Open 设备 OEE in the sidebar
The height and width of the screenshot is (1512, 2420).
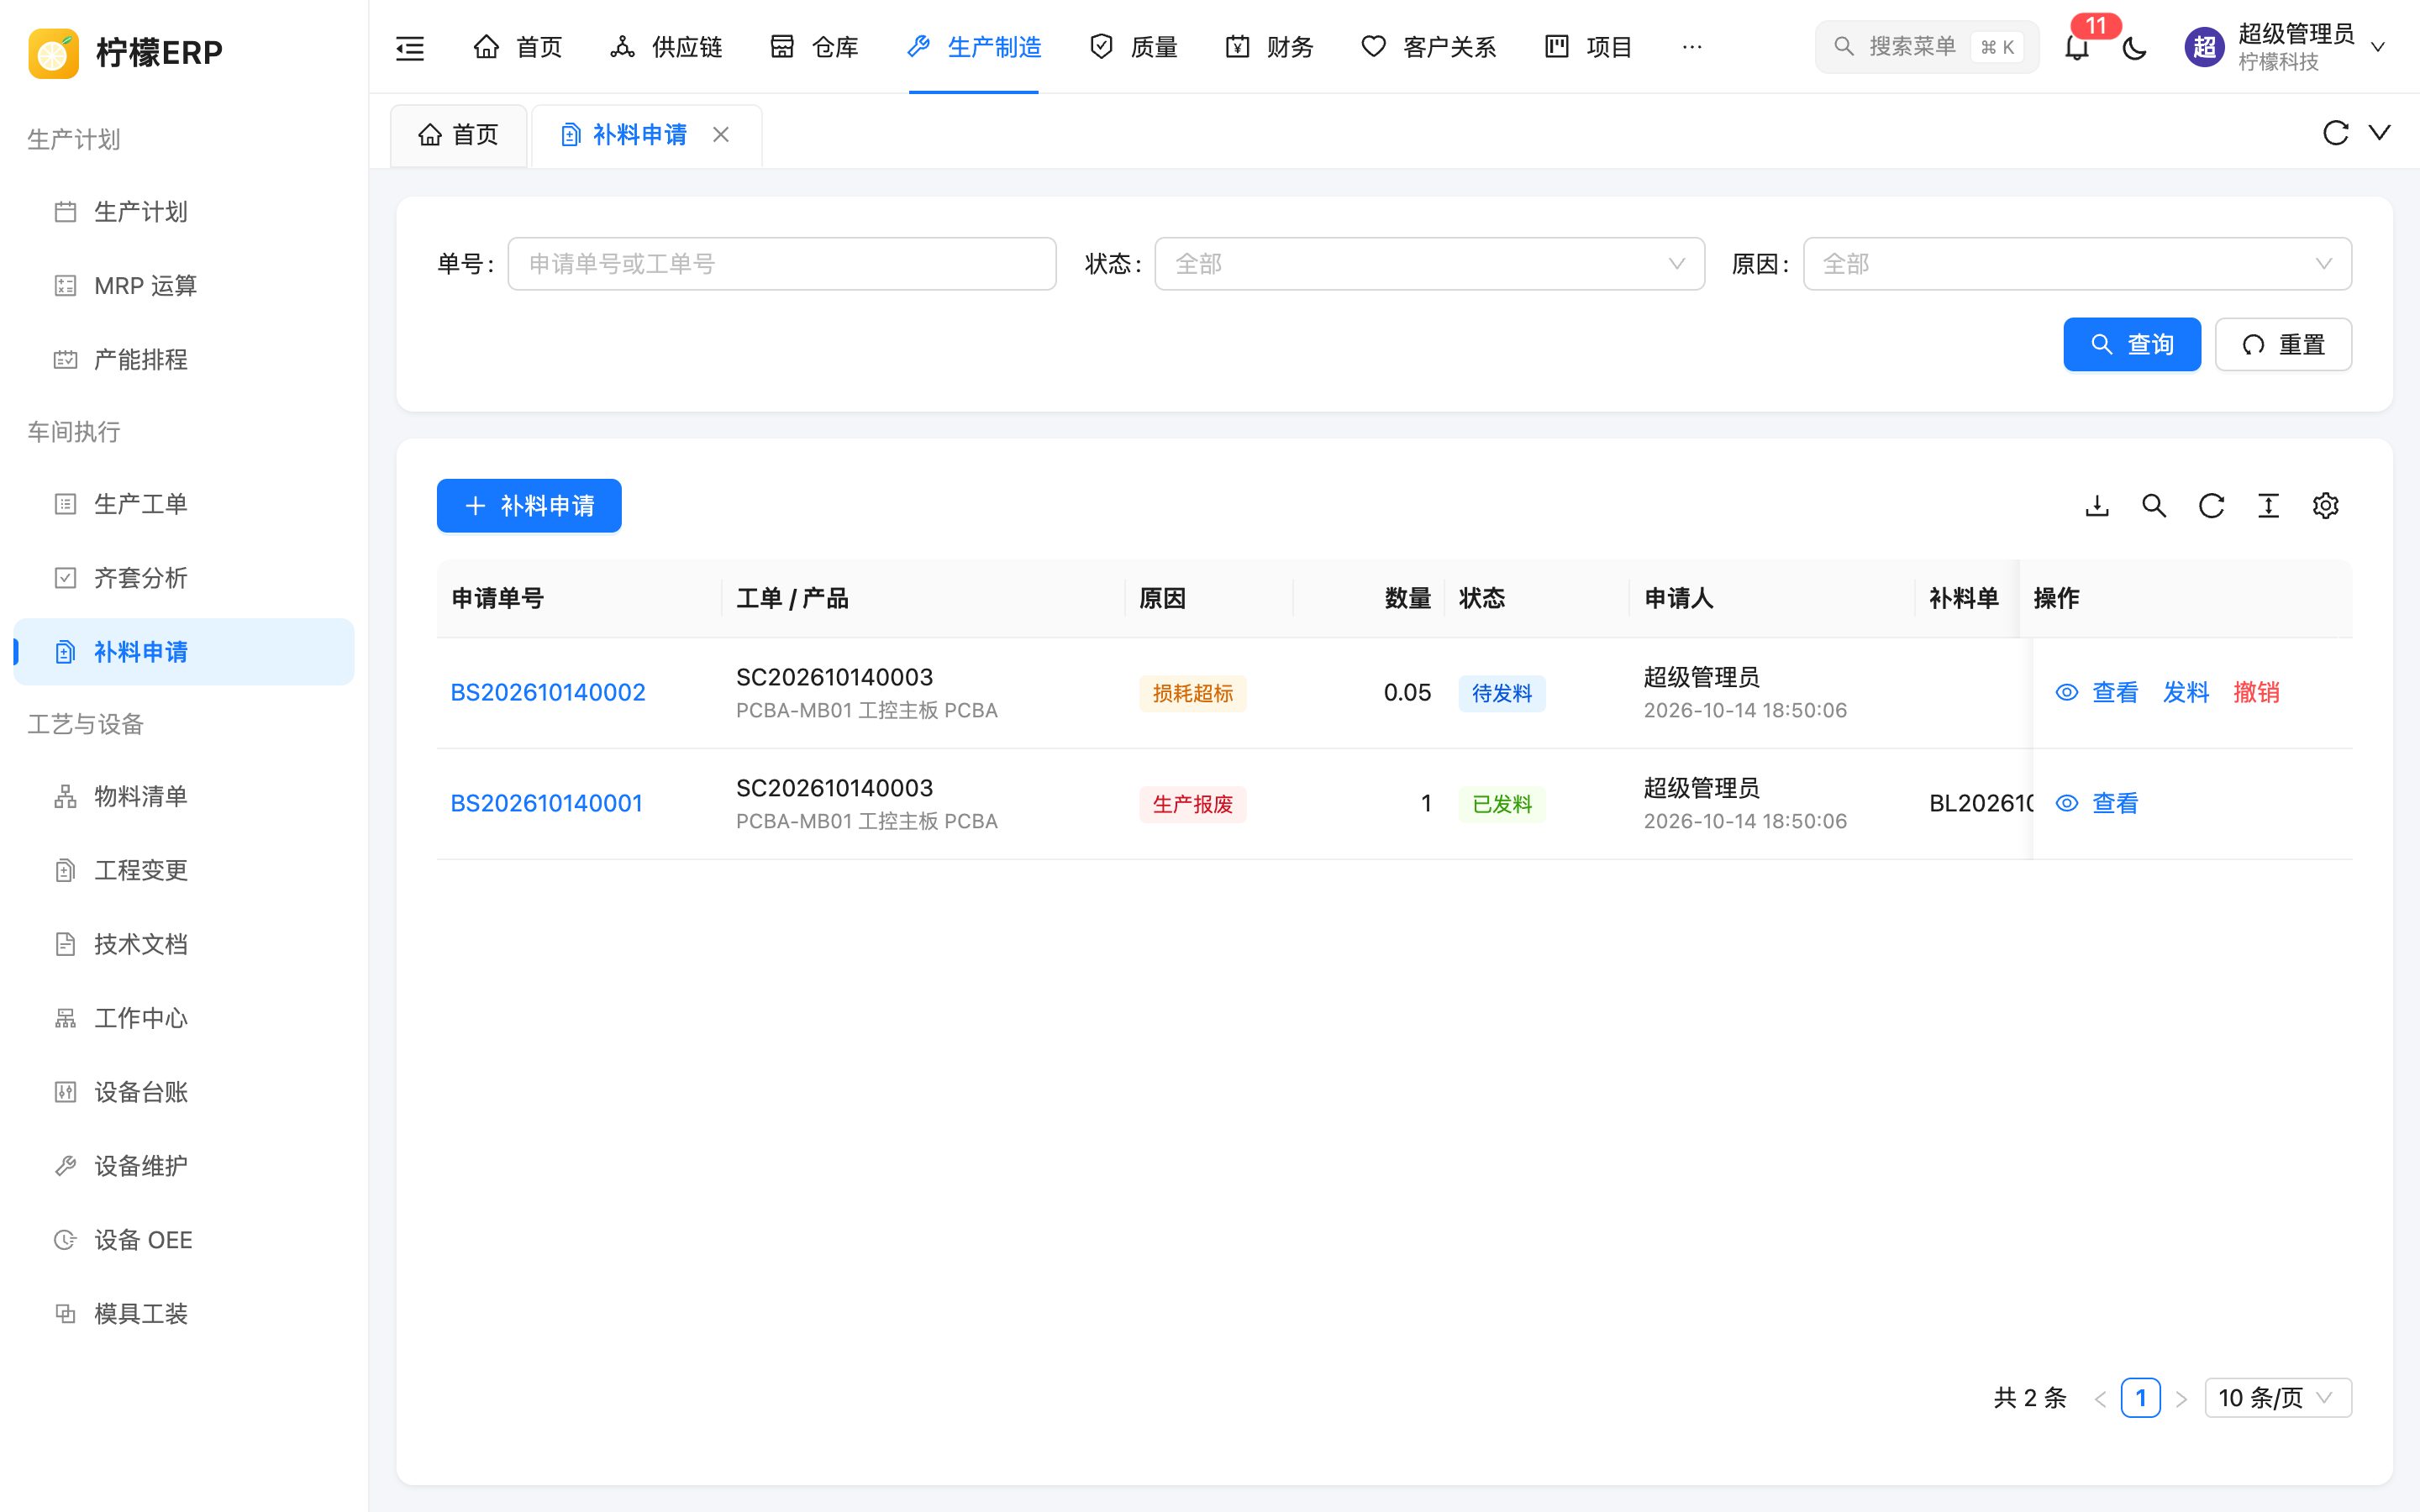tap(184, 1240)
